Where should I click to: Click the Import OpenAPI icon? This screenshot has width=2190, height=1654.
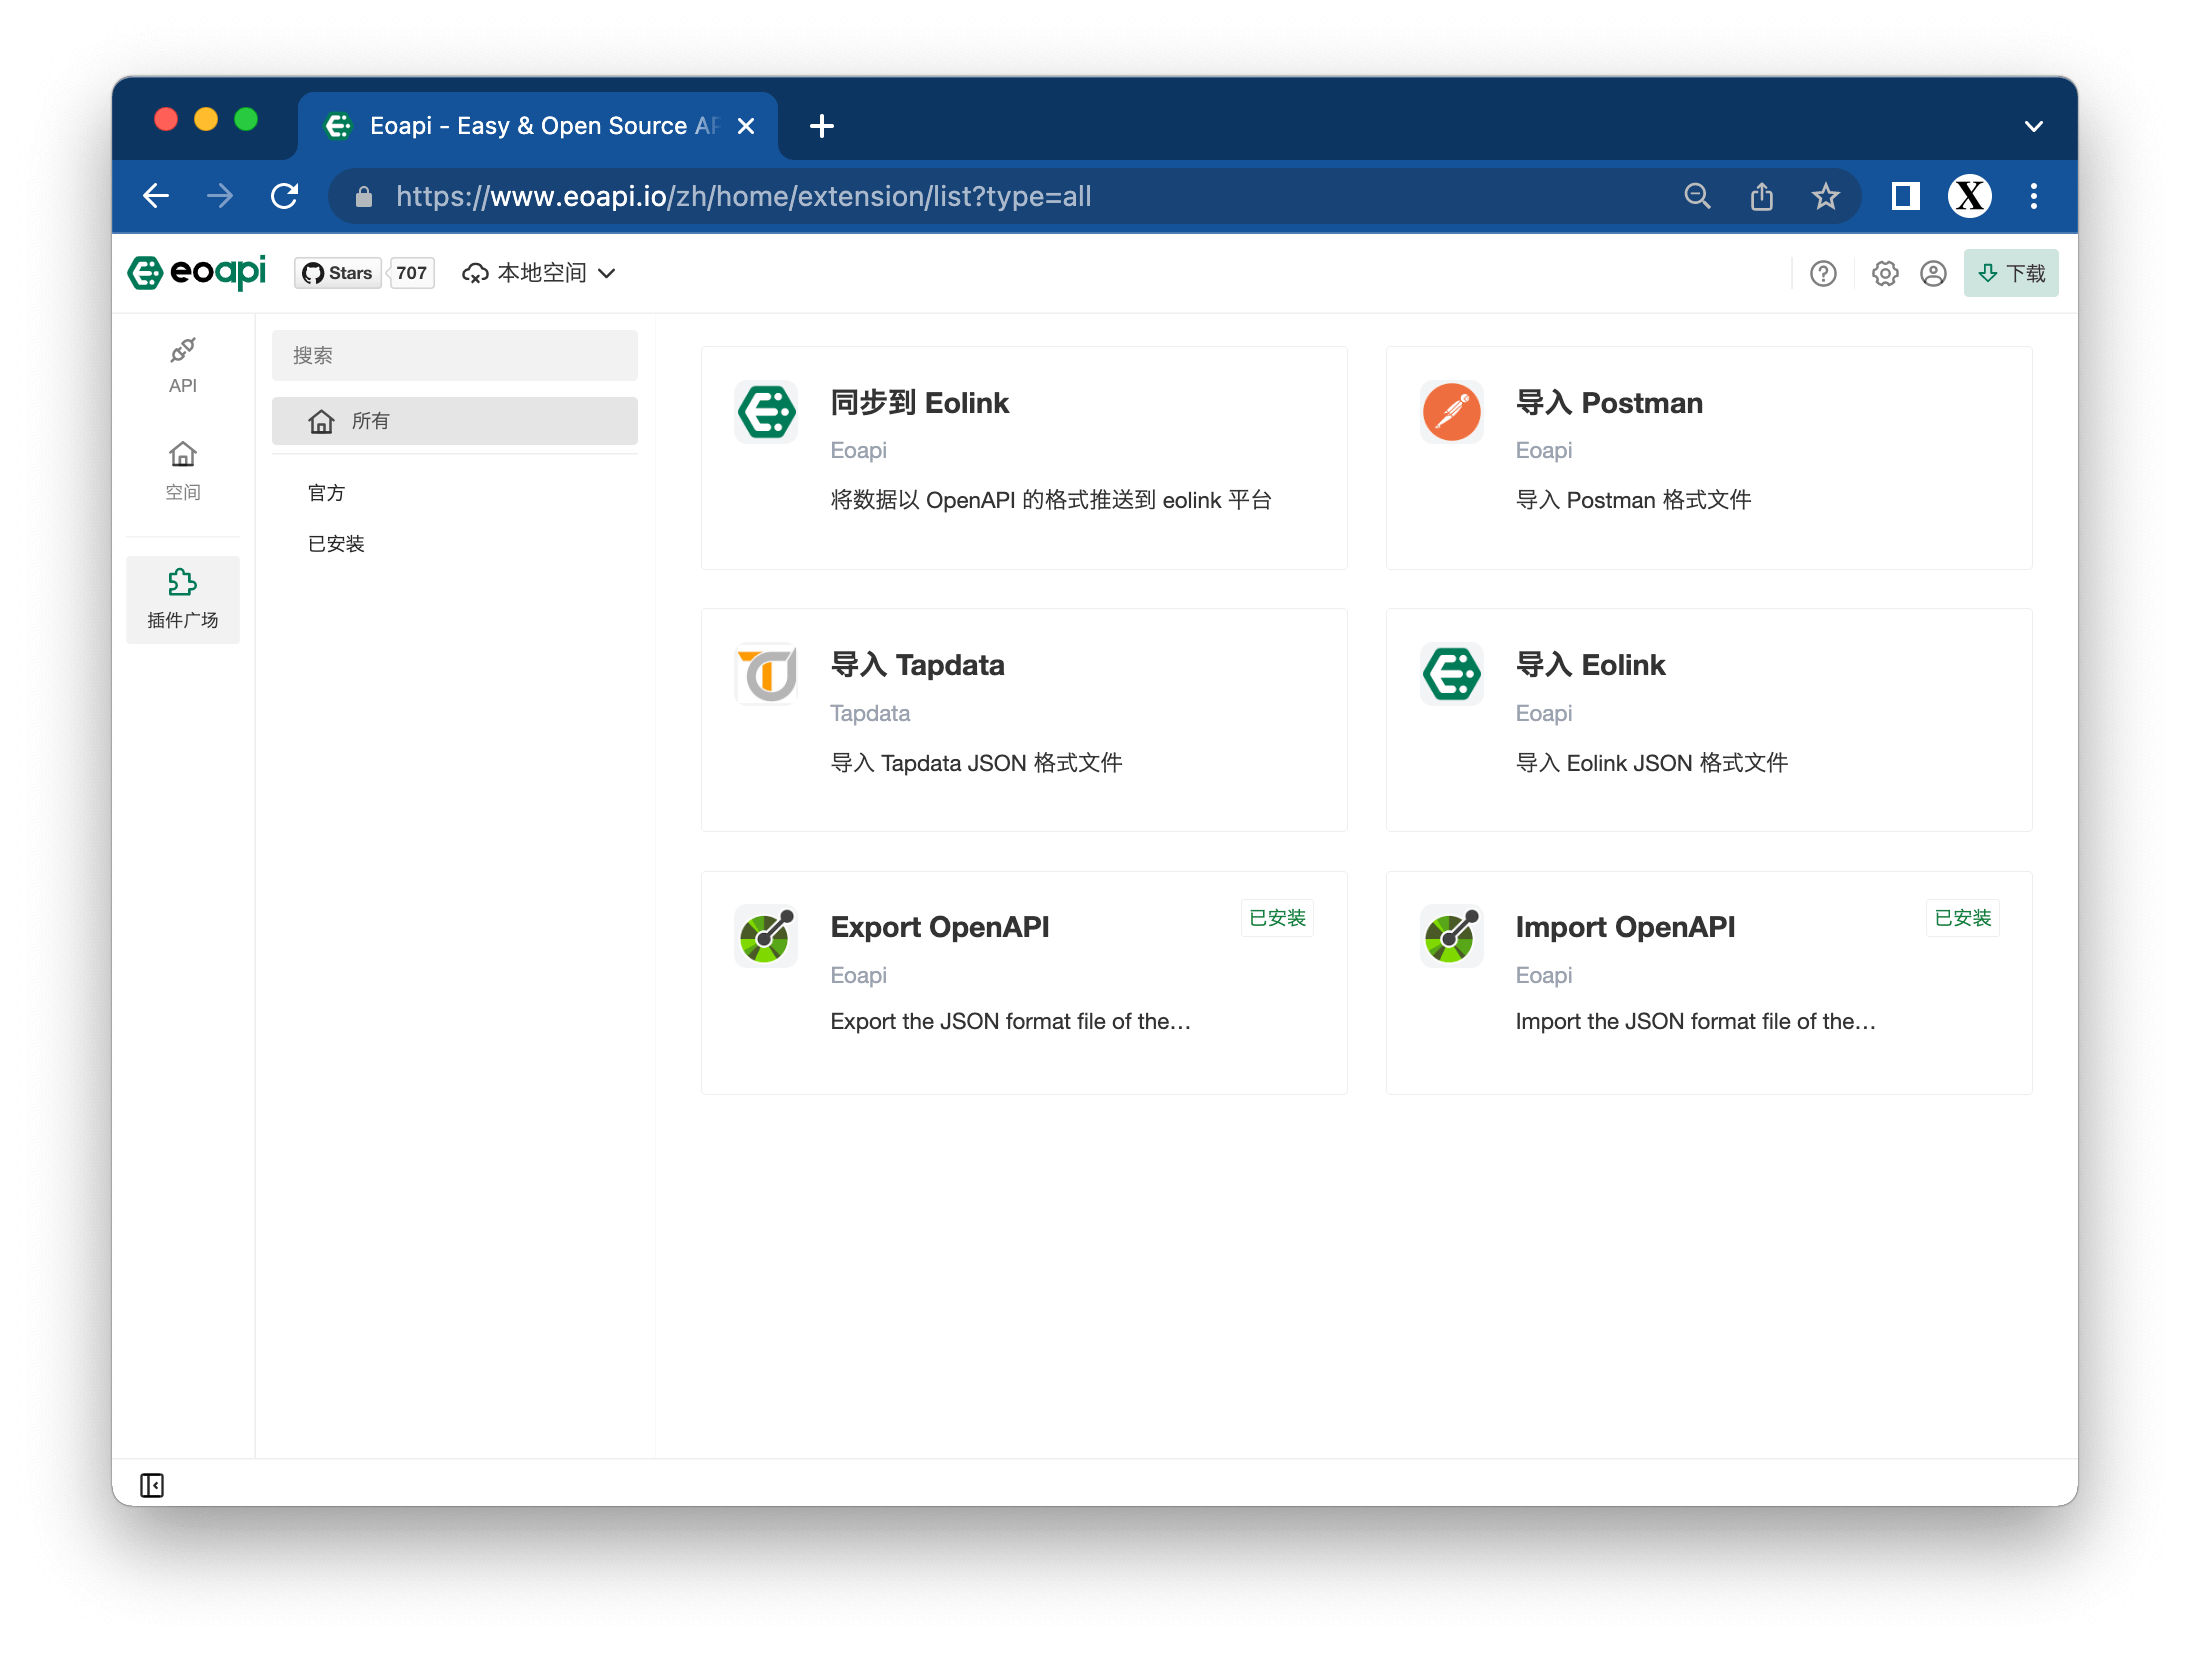coord(1451,935)
